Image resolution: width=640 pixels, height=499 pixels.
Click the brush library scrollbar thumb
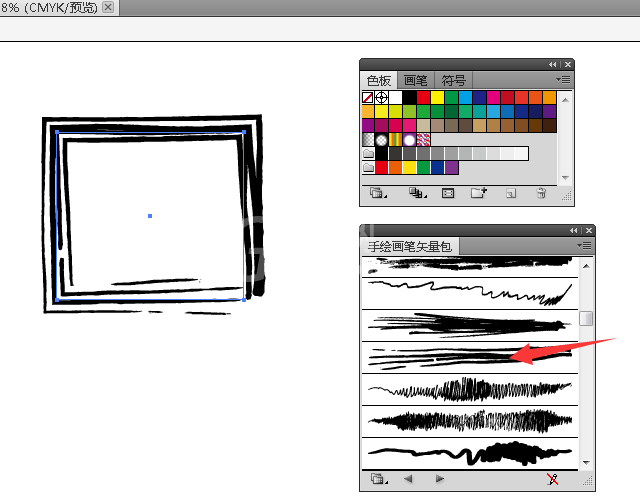point(586,319)
